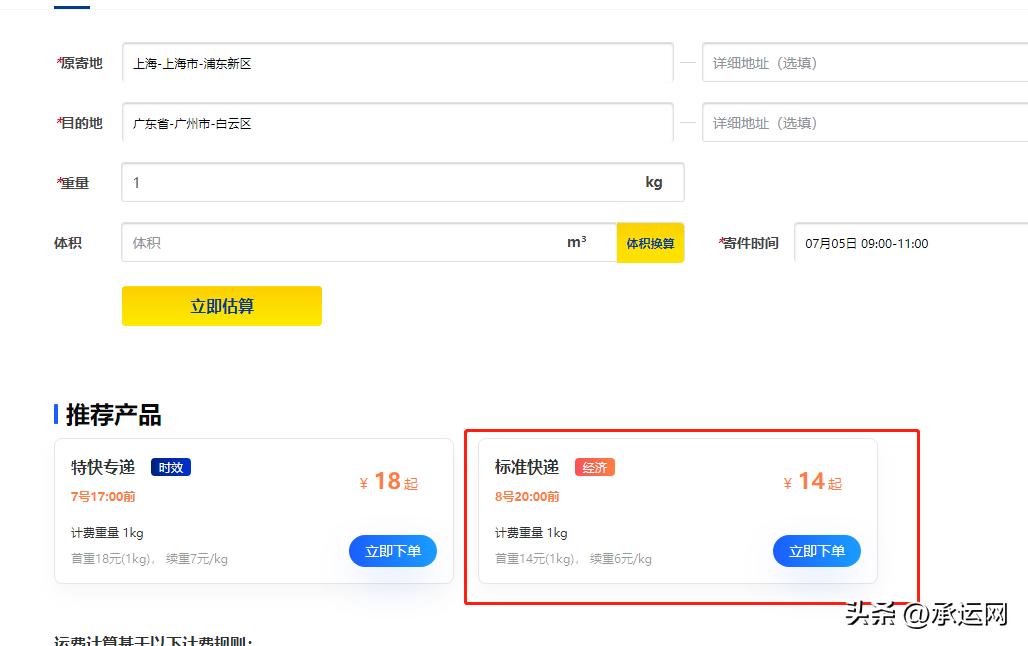The width and height of the screenshot is (1028, 646).
Task: Click the 体积 volume input field
Action: (x=360, y=242)
